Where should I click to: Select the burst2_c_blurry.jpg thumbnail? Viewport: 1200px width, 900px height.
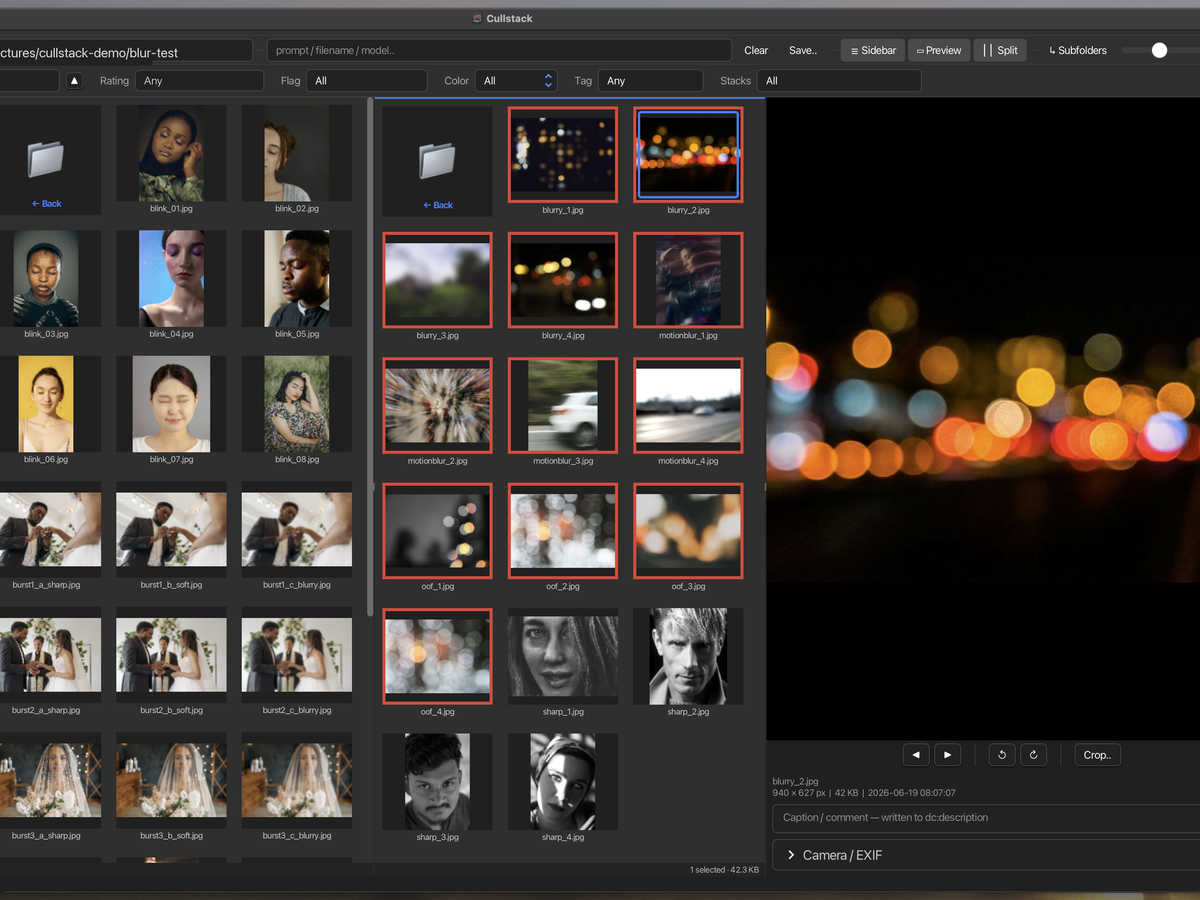(x=297, y=654)
